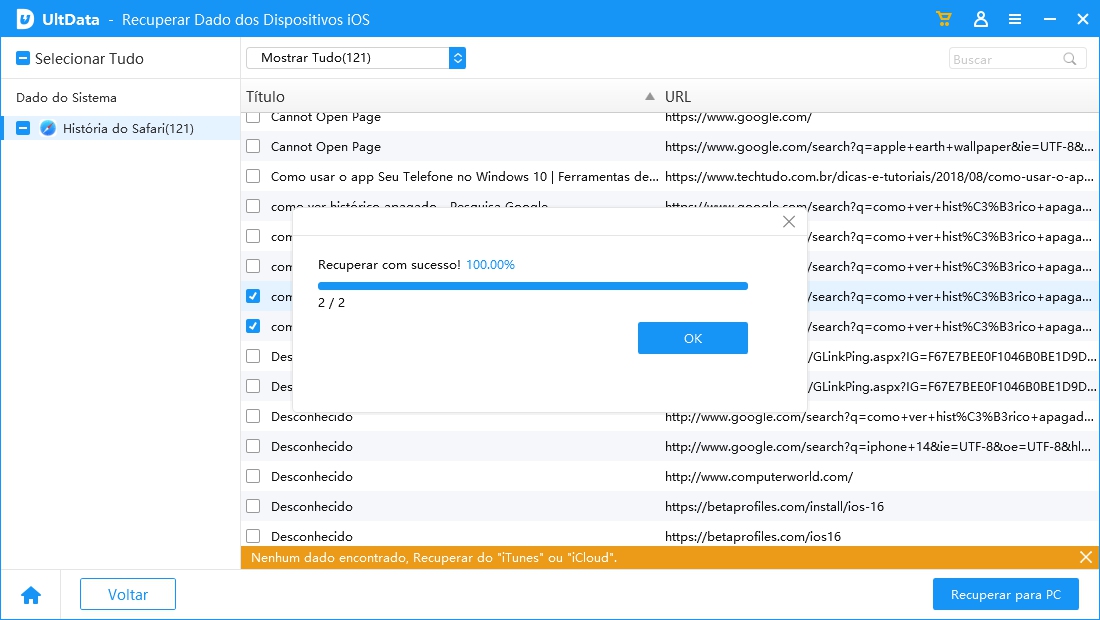Click the URL column header
The height and width of the screenshot is (620, 1100).
[678, 97]
